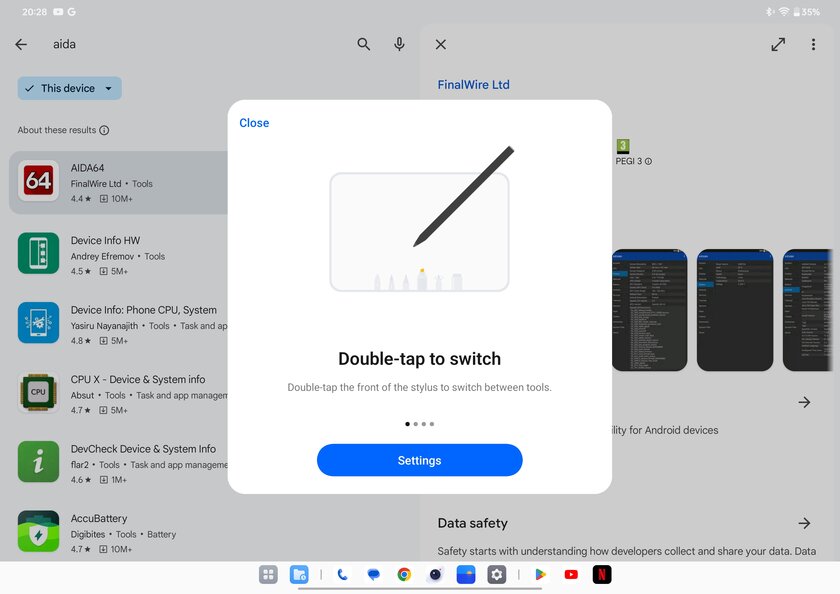Launch Messages from the taskbar
840x594 pixels.
click(373, 575)
